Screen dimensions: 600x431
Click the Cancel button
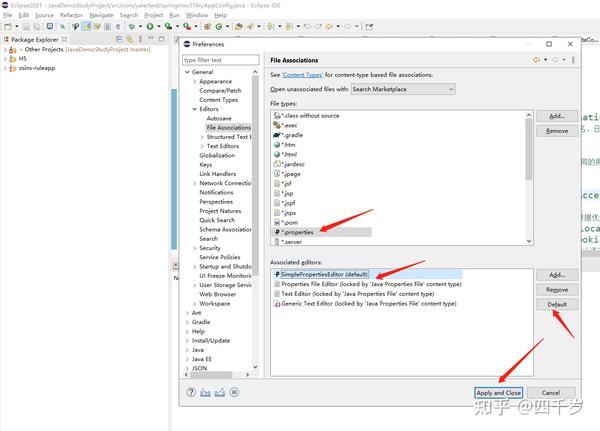pos(551,393)
